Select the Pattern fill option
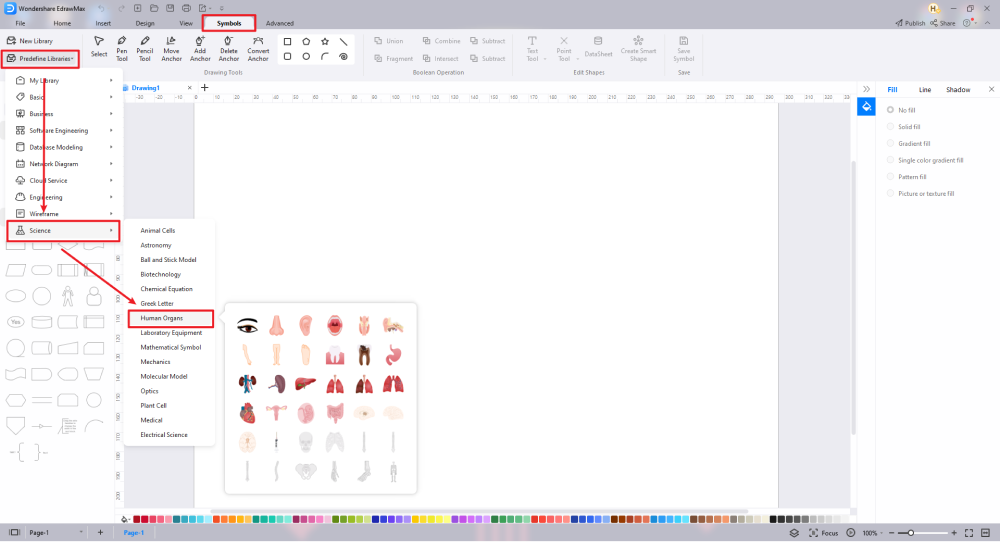Viewport: 1000px width, 542px height. [907, 177]
